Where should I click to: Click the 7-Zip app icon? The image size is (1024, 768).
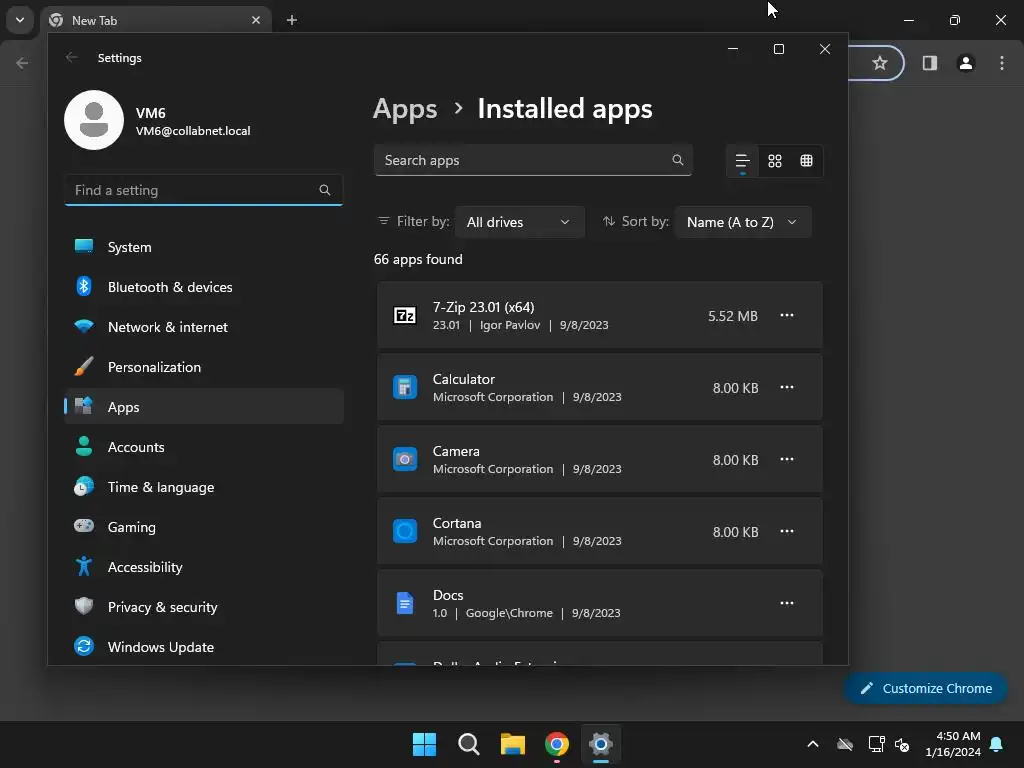405,315
